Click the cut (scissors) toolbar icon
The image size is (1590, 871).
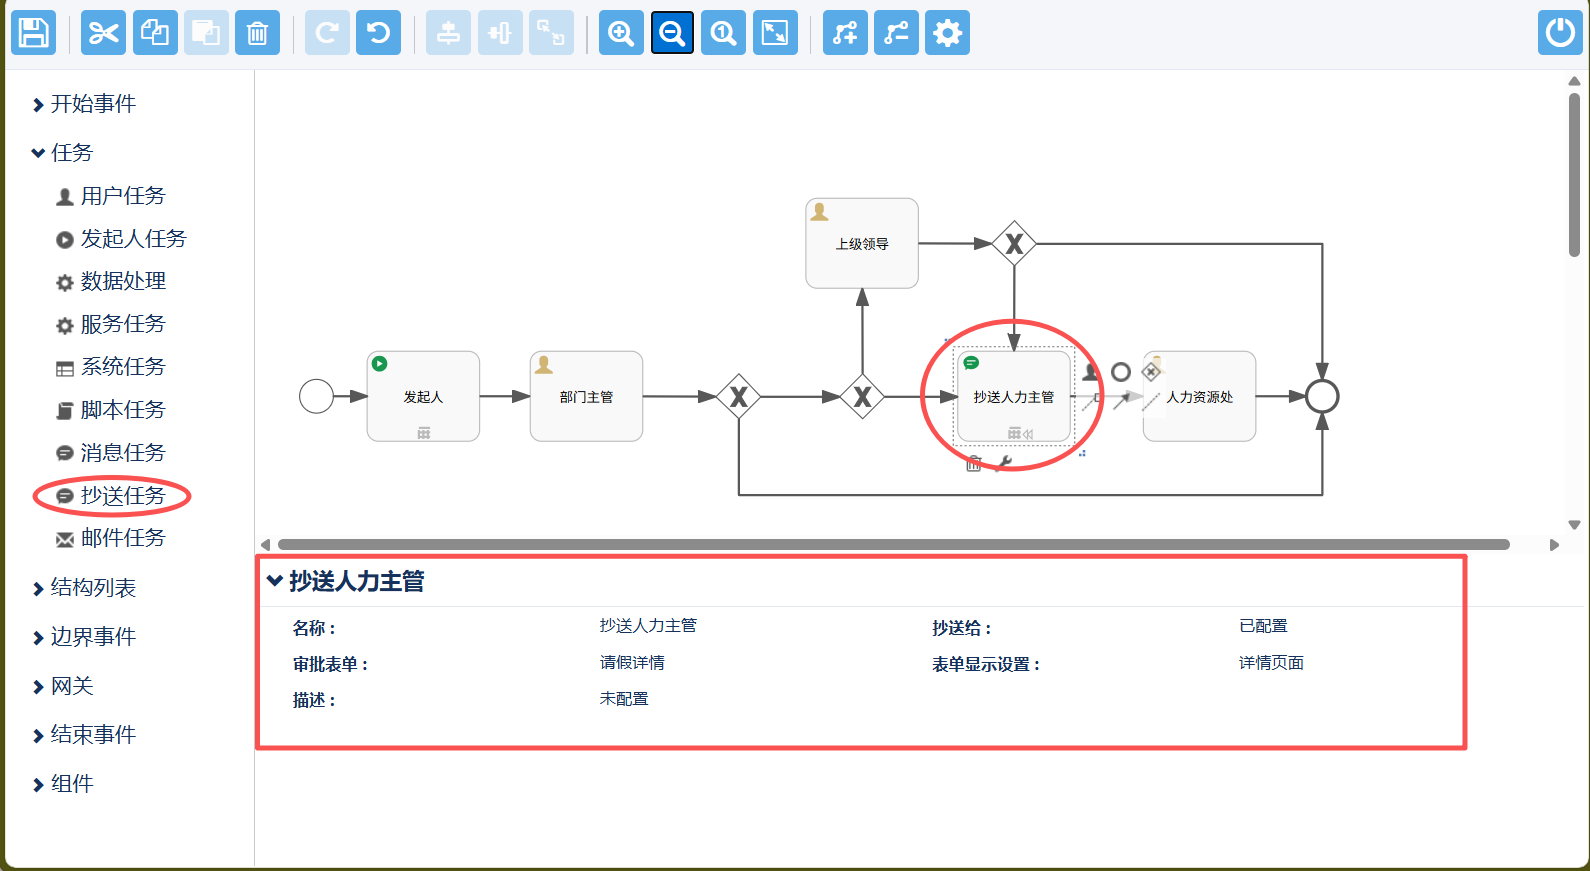103,33
